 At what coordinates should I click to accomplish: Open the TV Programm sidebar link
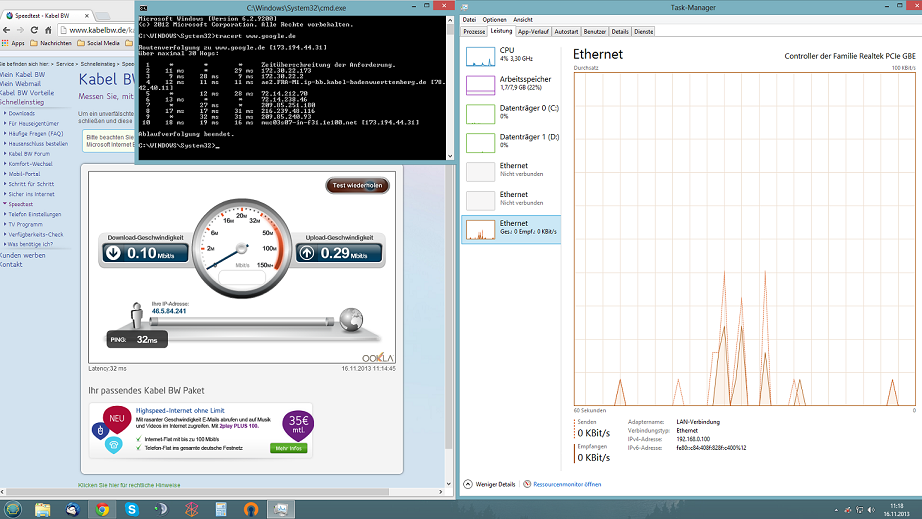pos(25,224)
